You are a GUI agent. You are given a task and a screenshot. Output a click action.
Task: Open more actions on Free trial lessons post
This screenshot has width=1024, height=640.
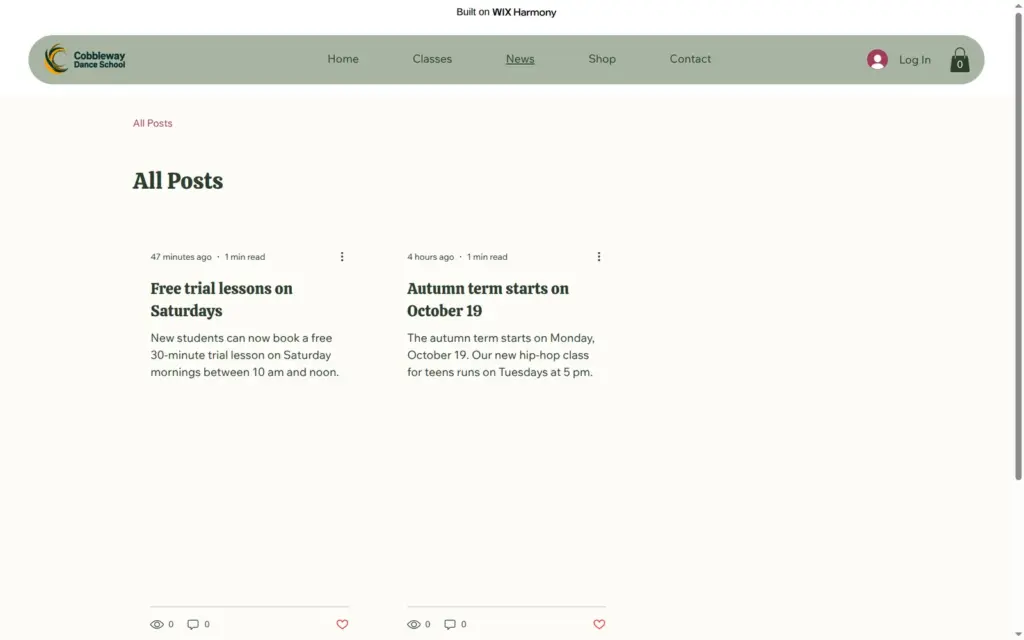(342, 257)
